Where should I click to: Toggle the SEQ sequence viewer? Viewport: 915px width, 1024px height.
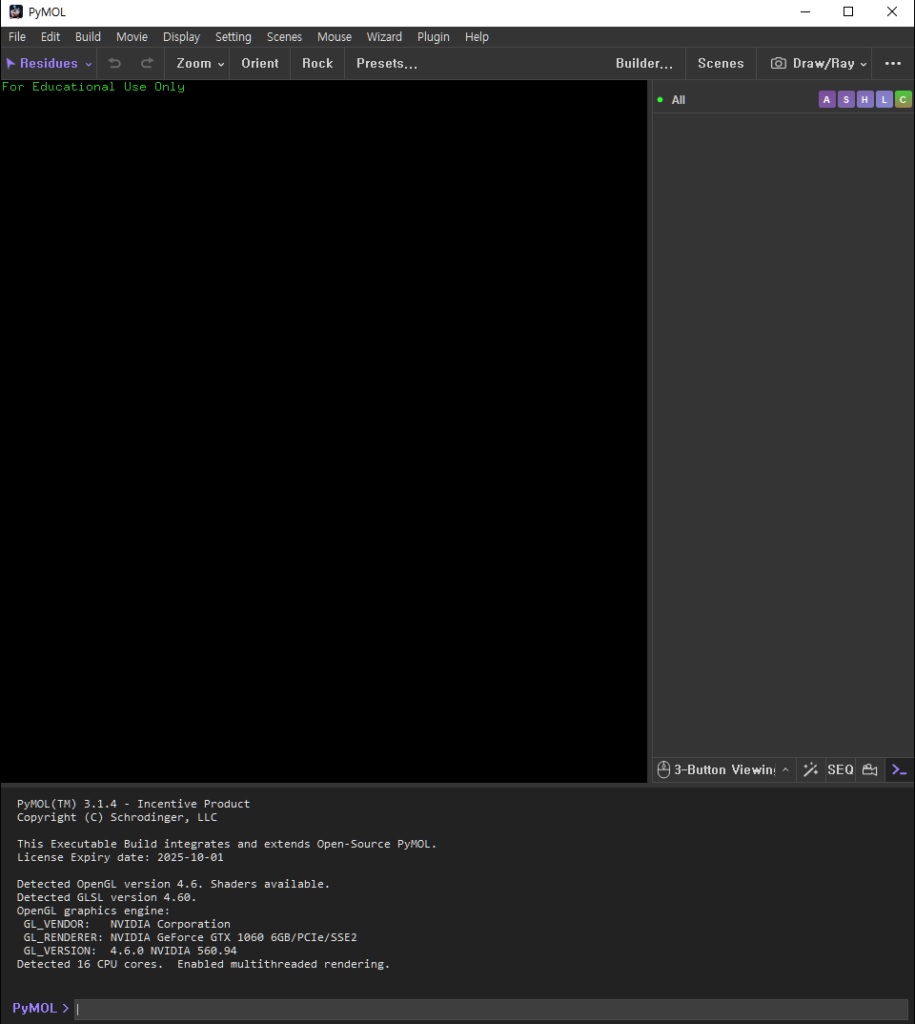[840, 769]
